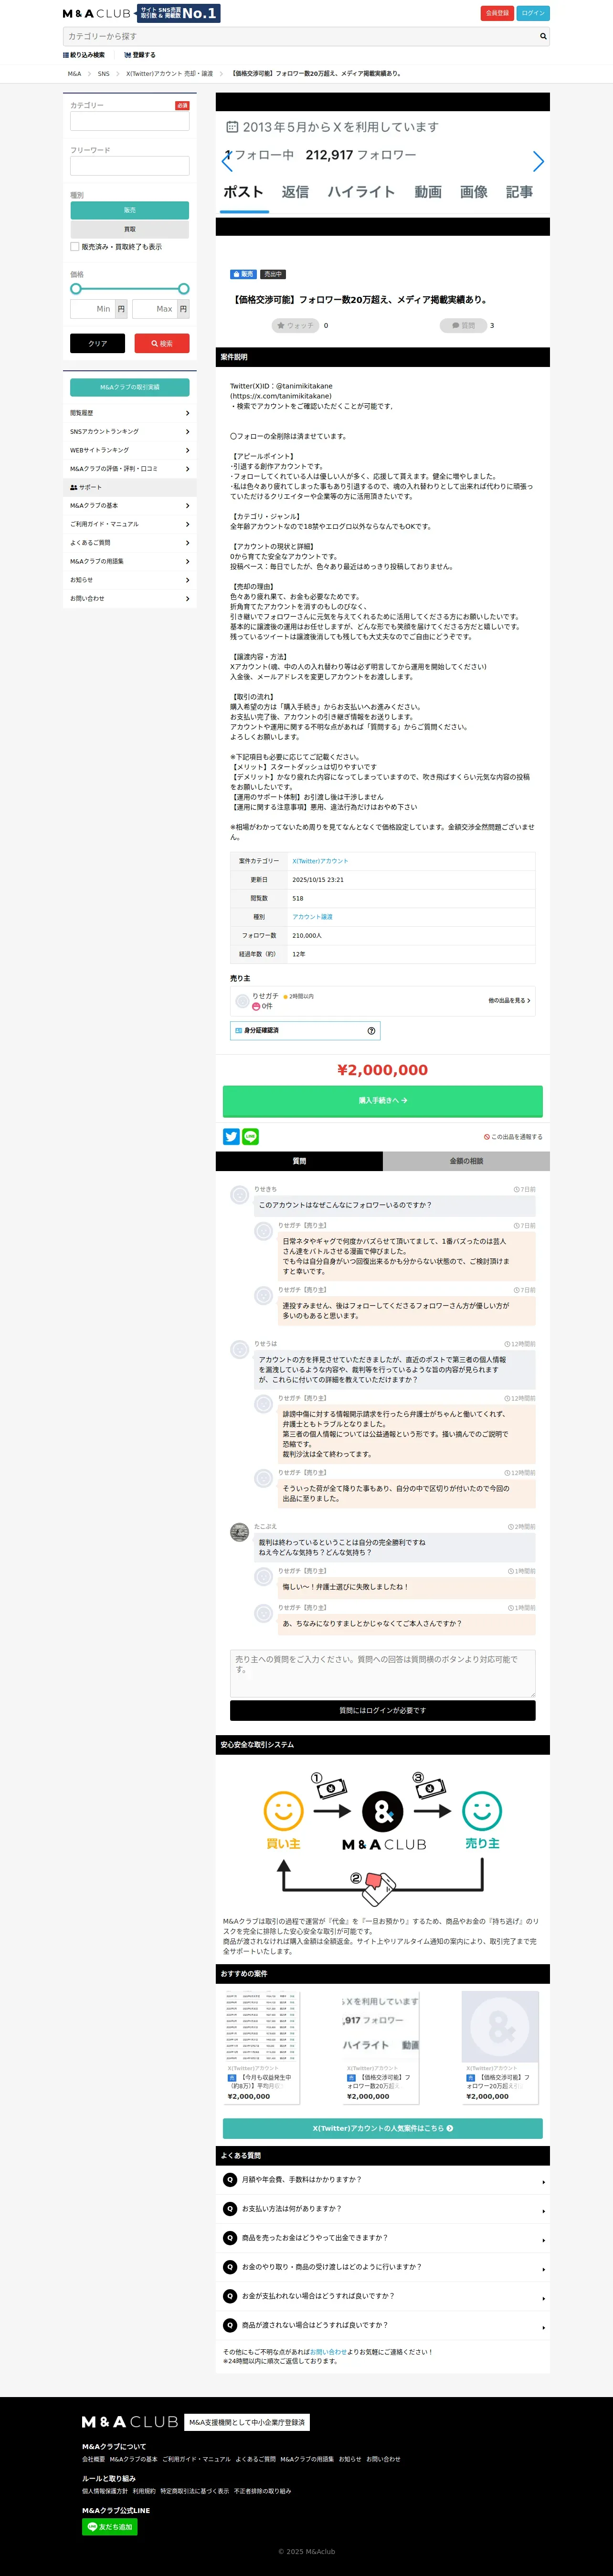613x2576 pixels.
Task: Expand the 閲覧履歴 sidebar item
Action: click(x=129, y=413)
